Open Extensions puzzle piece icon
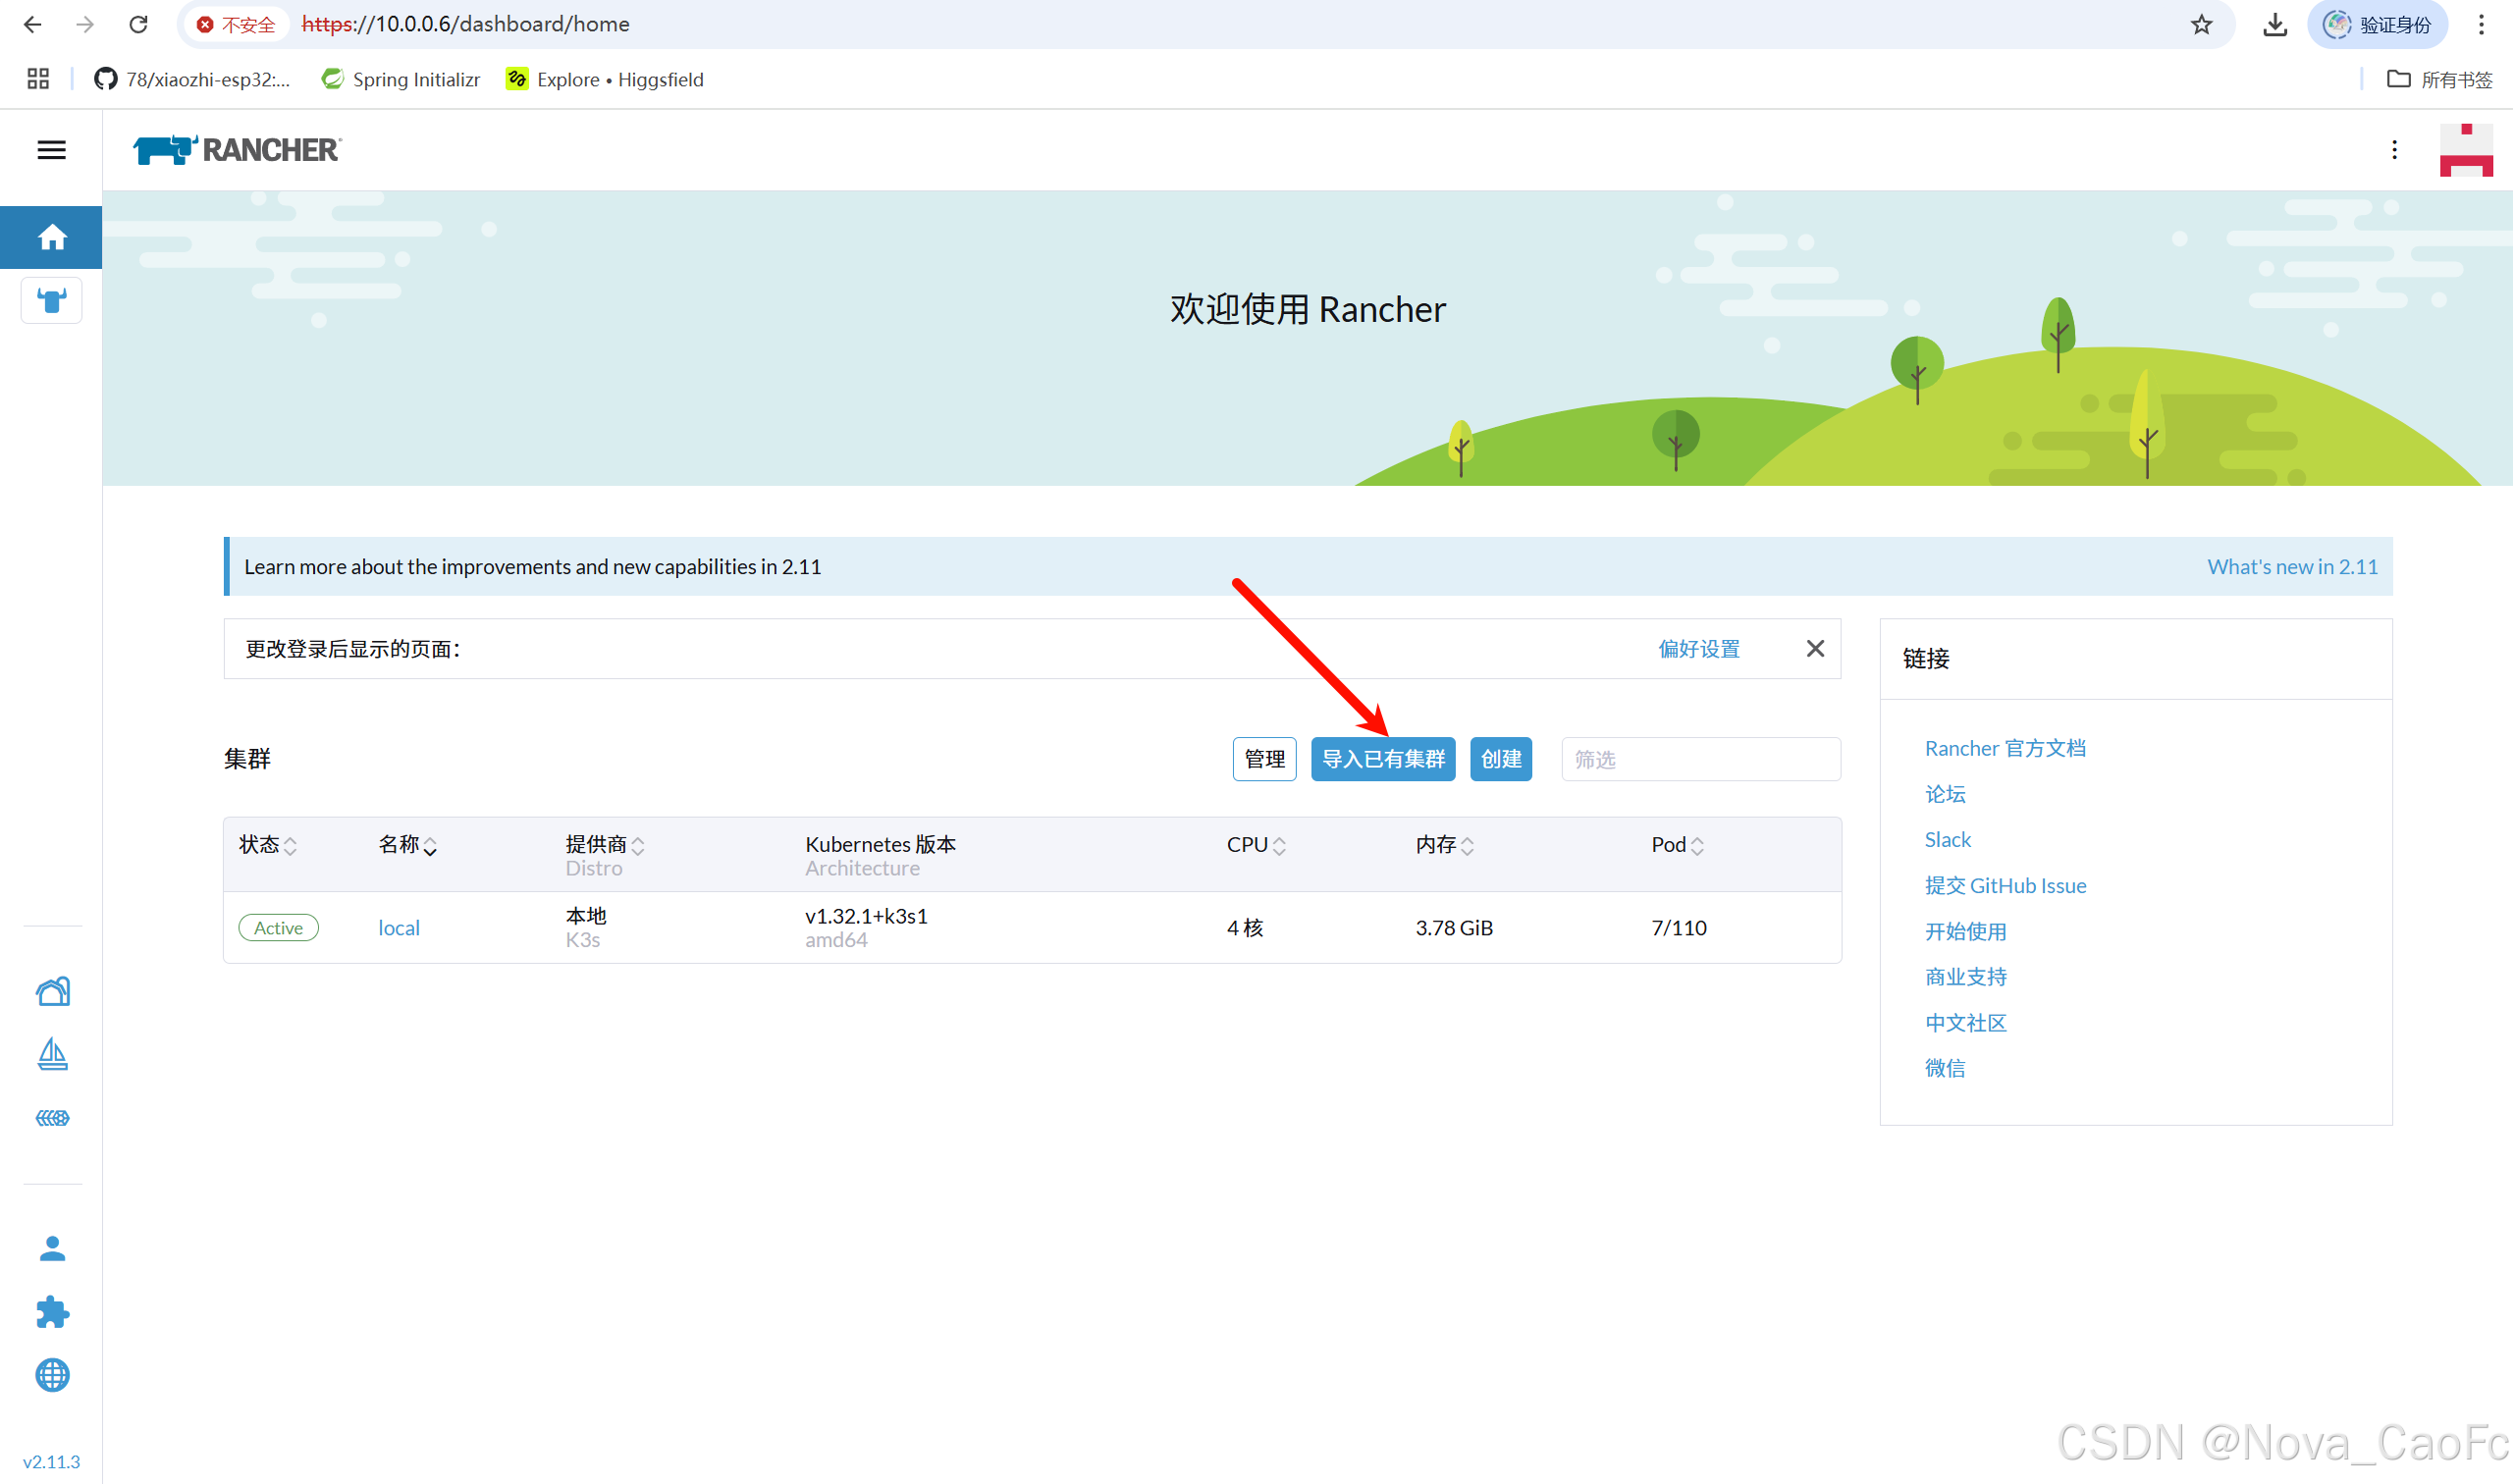Image resolution: width=2513 pixels, height=1484 pixels. [x=52, y=1311]
